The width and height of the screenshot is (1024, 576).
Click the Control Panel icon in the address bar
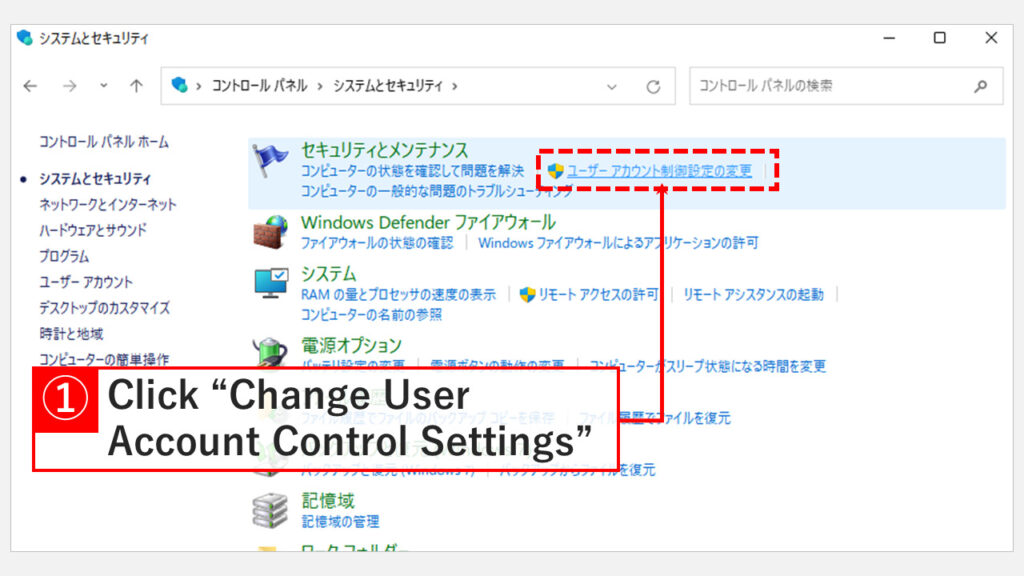tap(179, 85)
